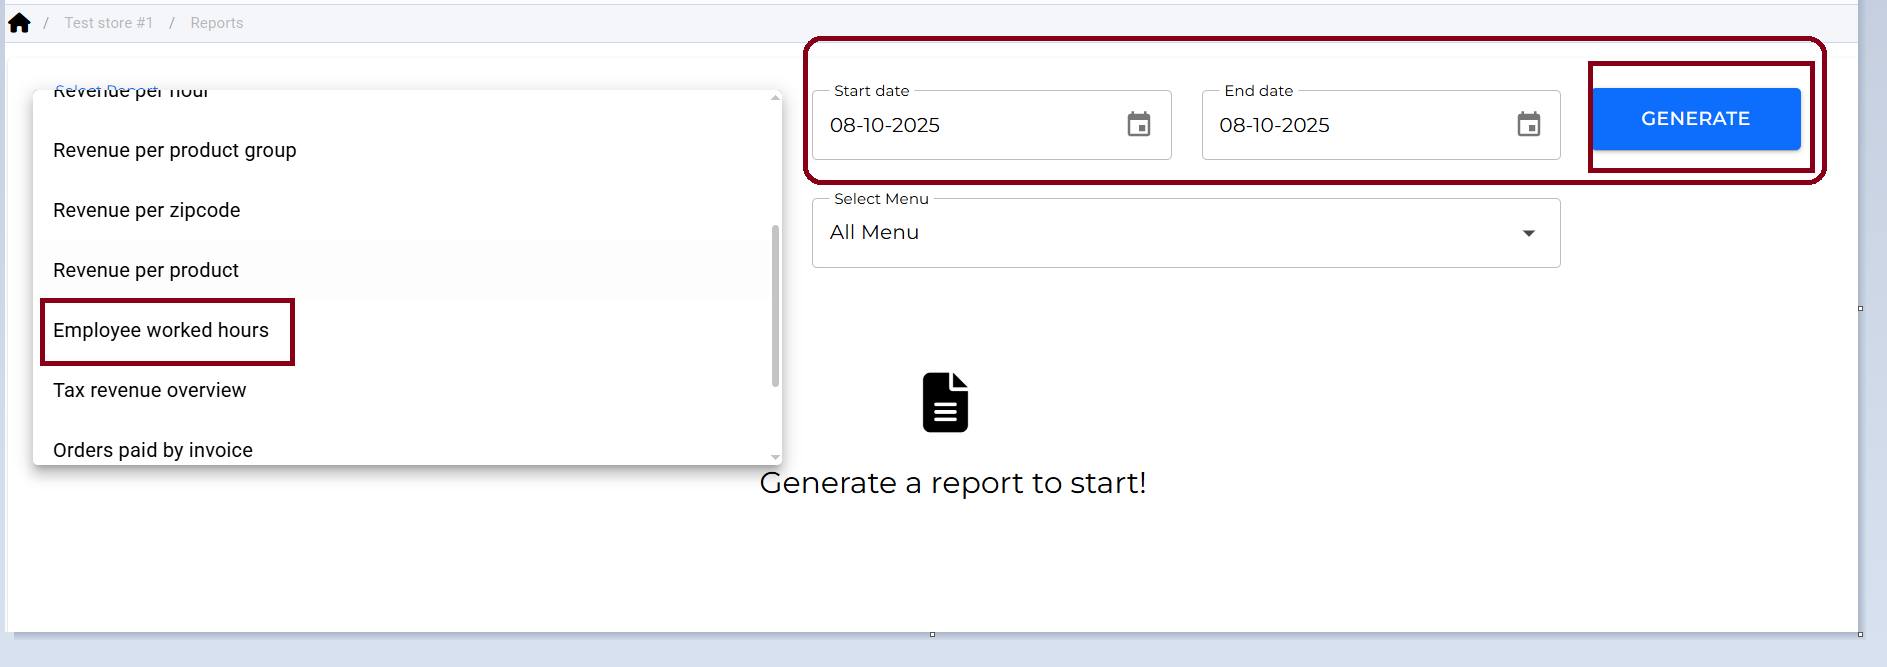Select Employee worked hours report
Image resolution: width=1887 pixels, height=667 pixels.
tap(161, 330)
